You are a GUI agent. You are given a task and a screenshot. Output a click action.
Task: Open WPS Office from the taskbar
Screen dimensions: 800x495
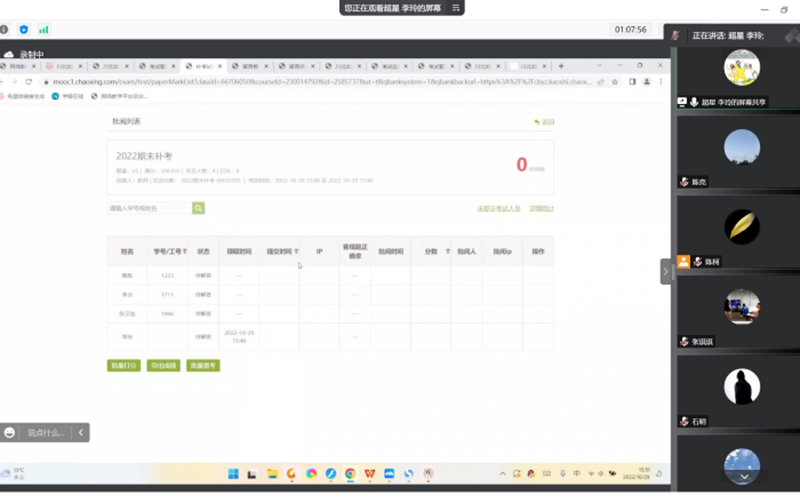tap(369, 474)
